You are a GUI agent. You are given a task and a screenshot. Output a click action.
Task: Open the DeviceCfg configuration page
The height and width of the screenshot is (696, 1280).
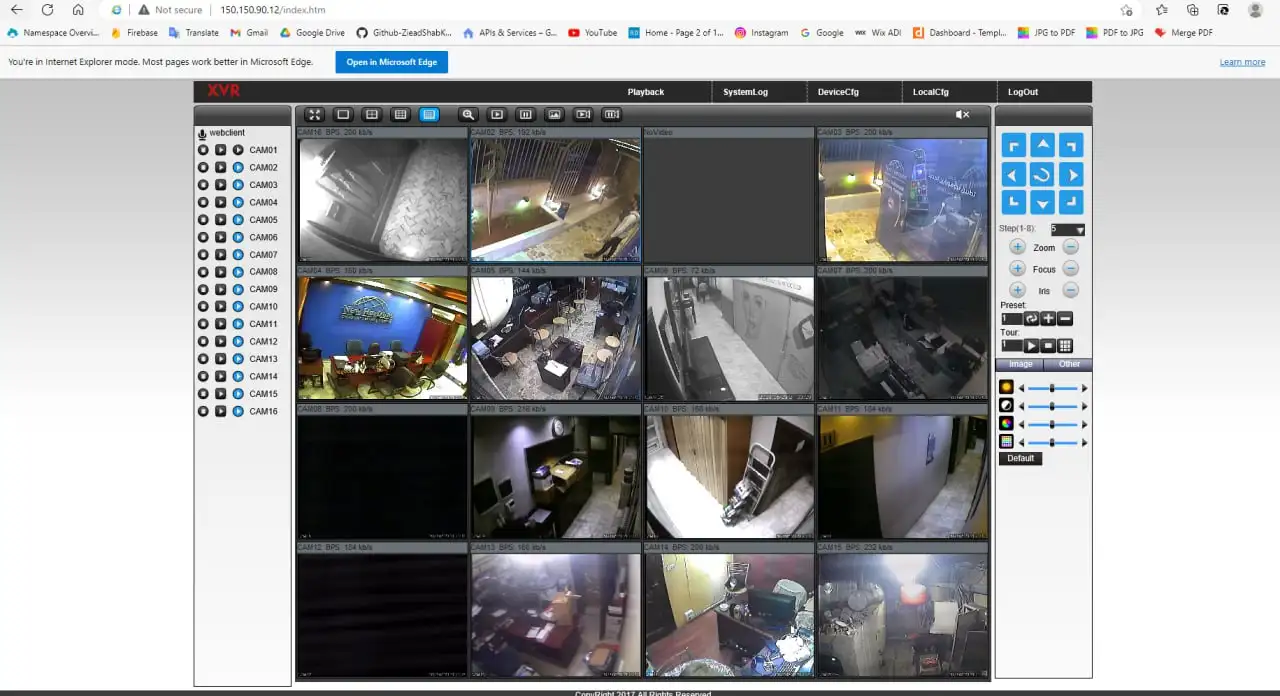coord(838,91)
